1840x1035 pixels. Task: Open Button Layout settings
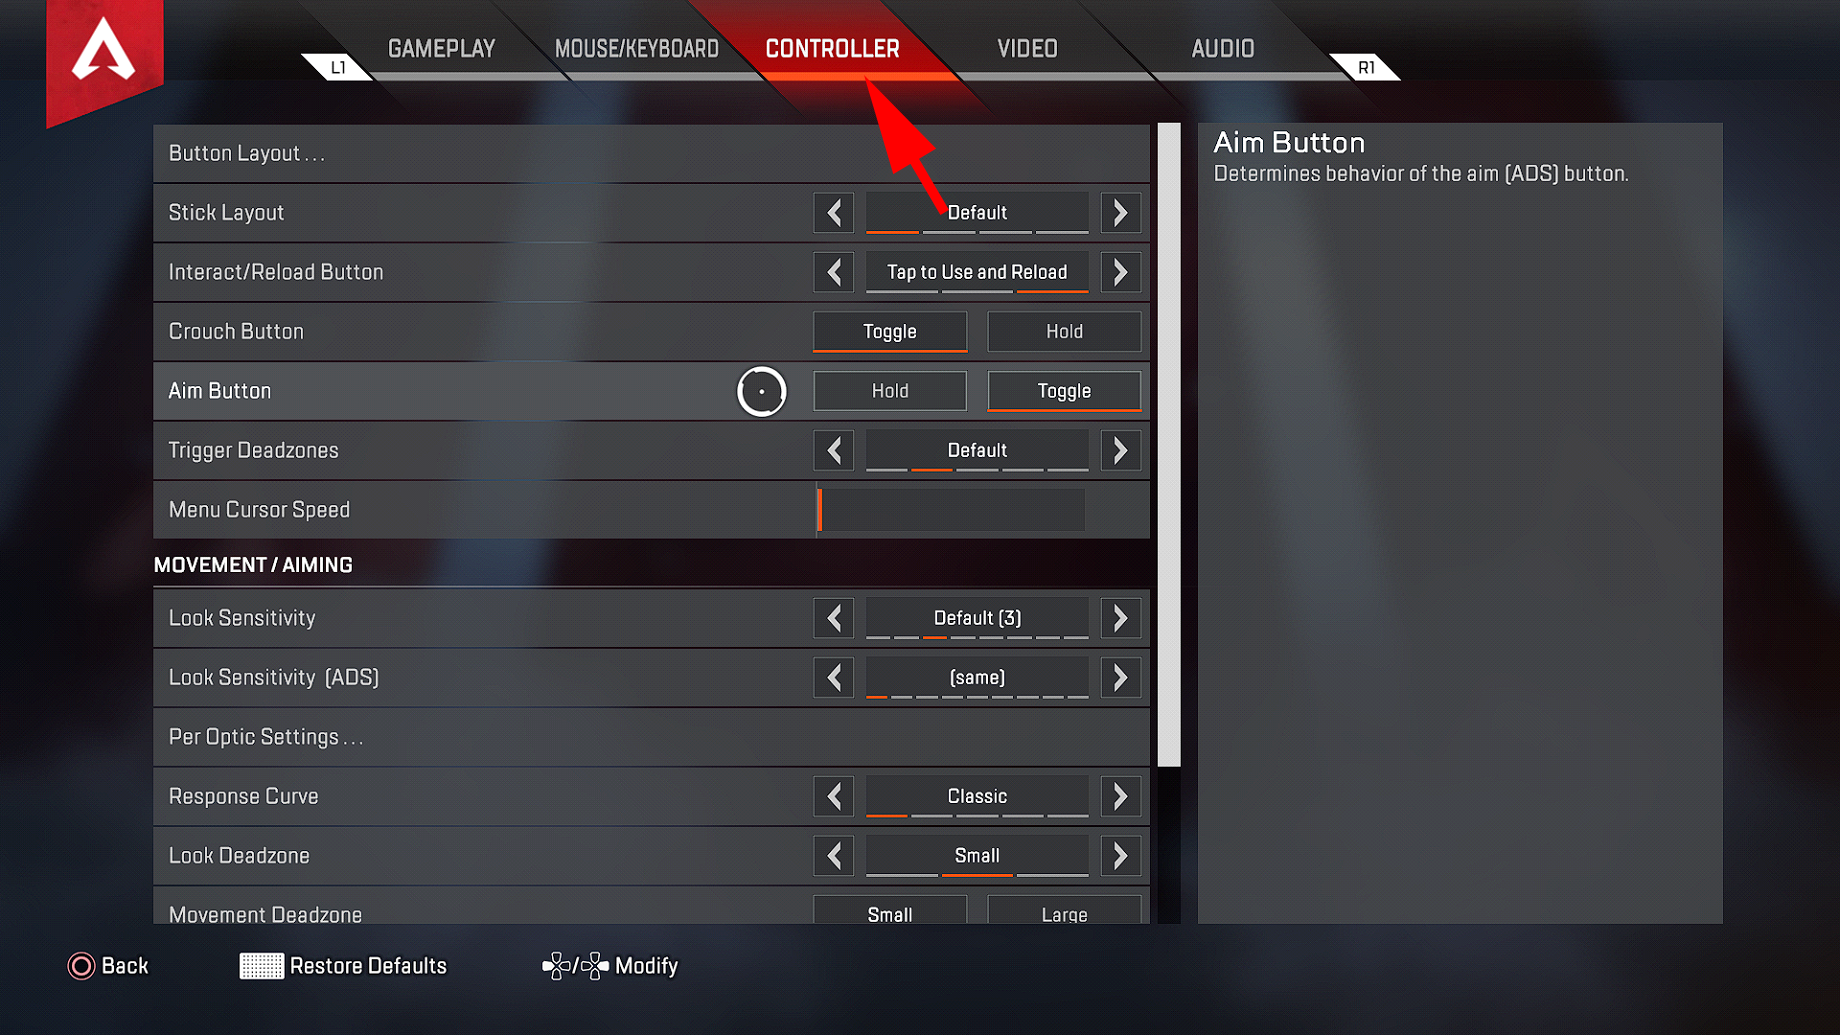pos(651,153)
